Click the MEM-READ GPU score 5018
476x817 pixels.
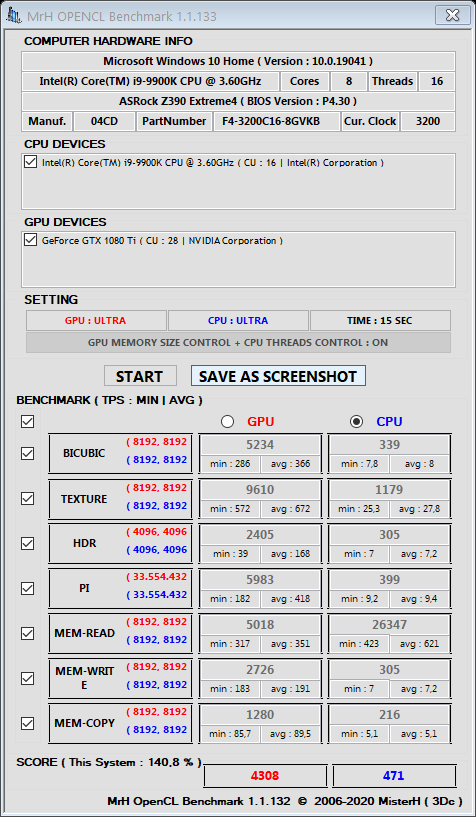260,624
